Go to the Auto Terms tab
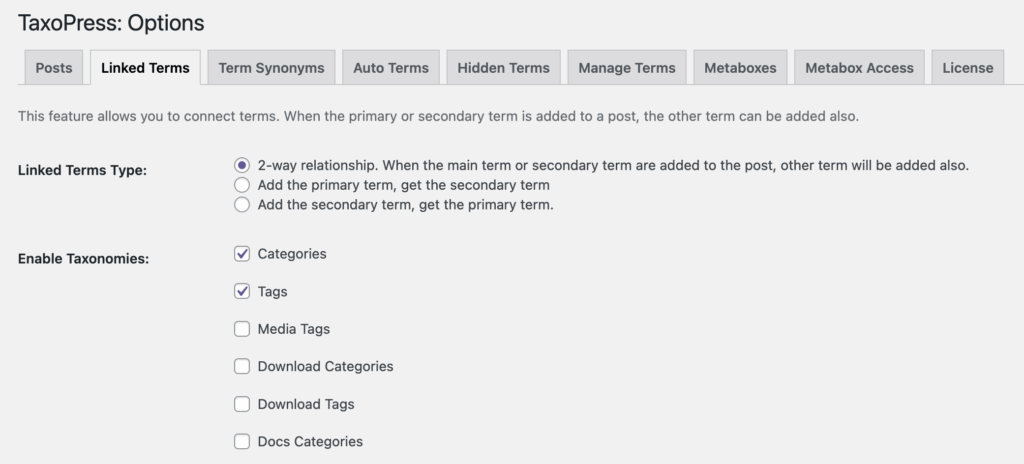The width and height of the screenshot is (1024, 464). [390, 68]
